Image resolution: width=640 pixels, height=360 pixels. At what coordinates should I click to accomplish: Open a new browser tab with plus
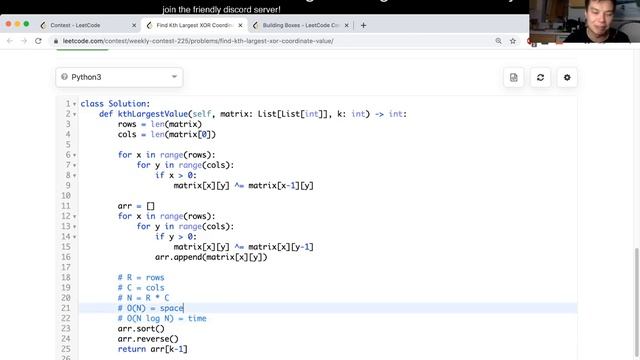363,25
